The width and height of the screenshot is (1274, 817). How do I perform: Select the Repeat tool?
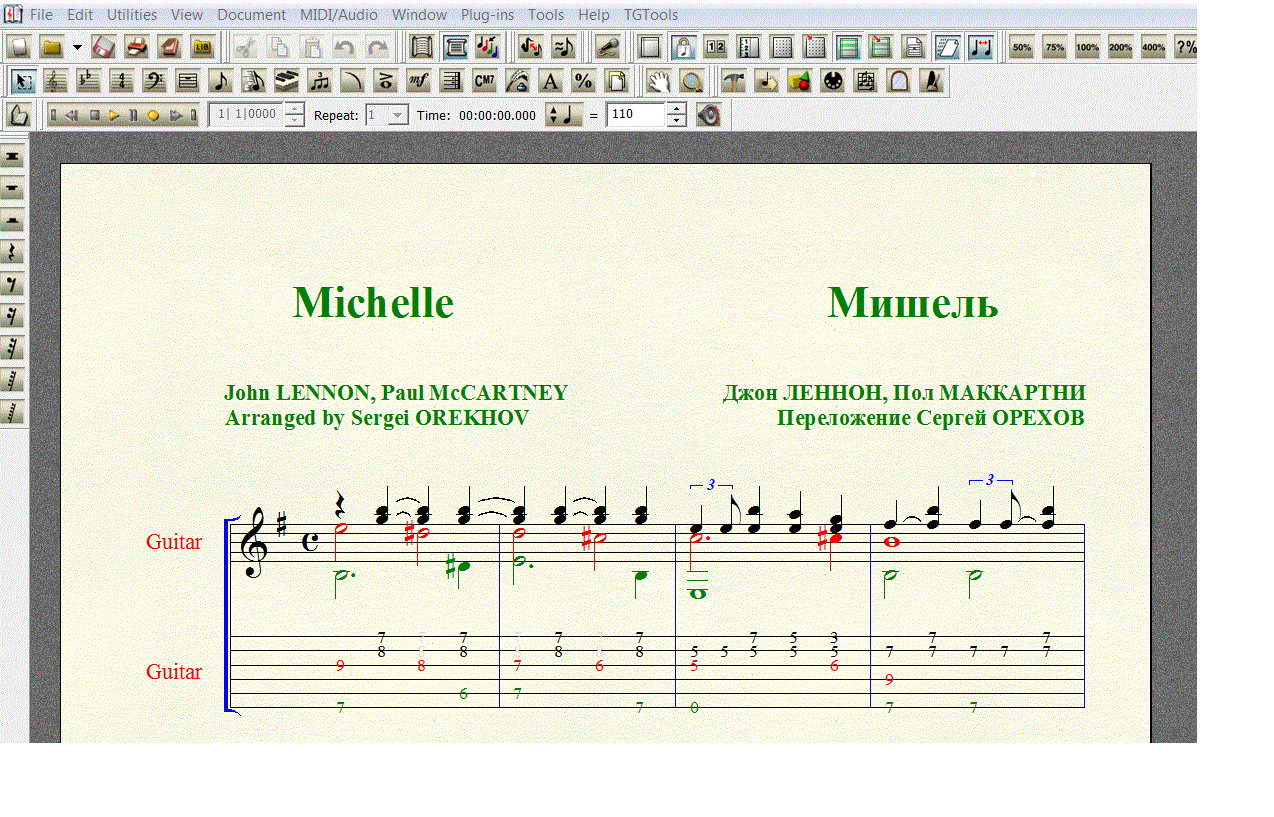450,81
